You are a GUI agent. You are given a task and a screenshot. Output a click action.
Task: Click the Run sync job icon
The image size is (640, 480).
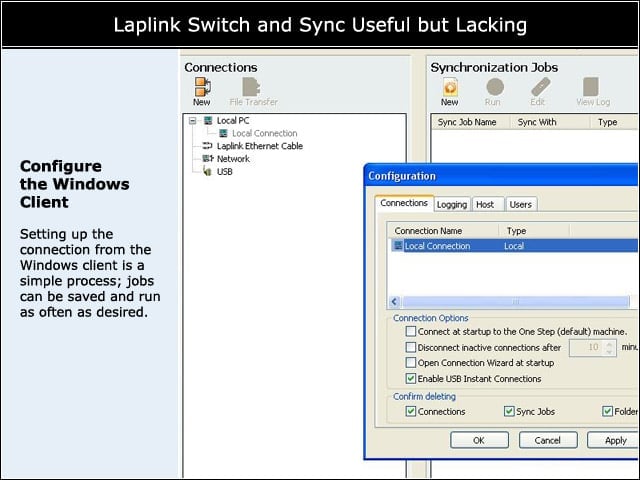[495, 87]
